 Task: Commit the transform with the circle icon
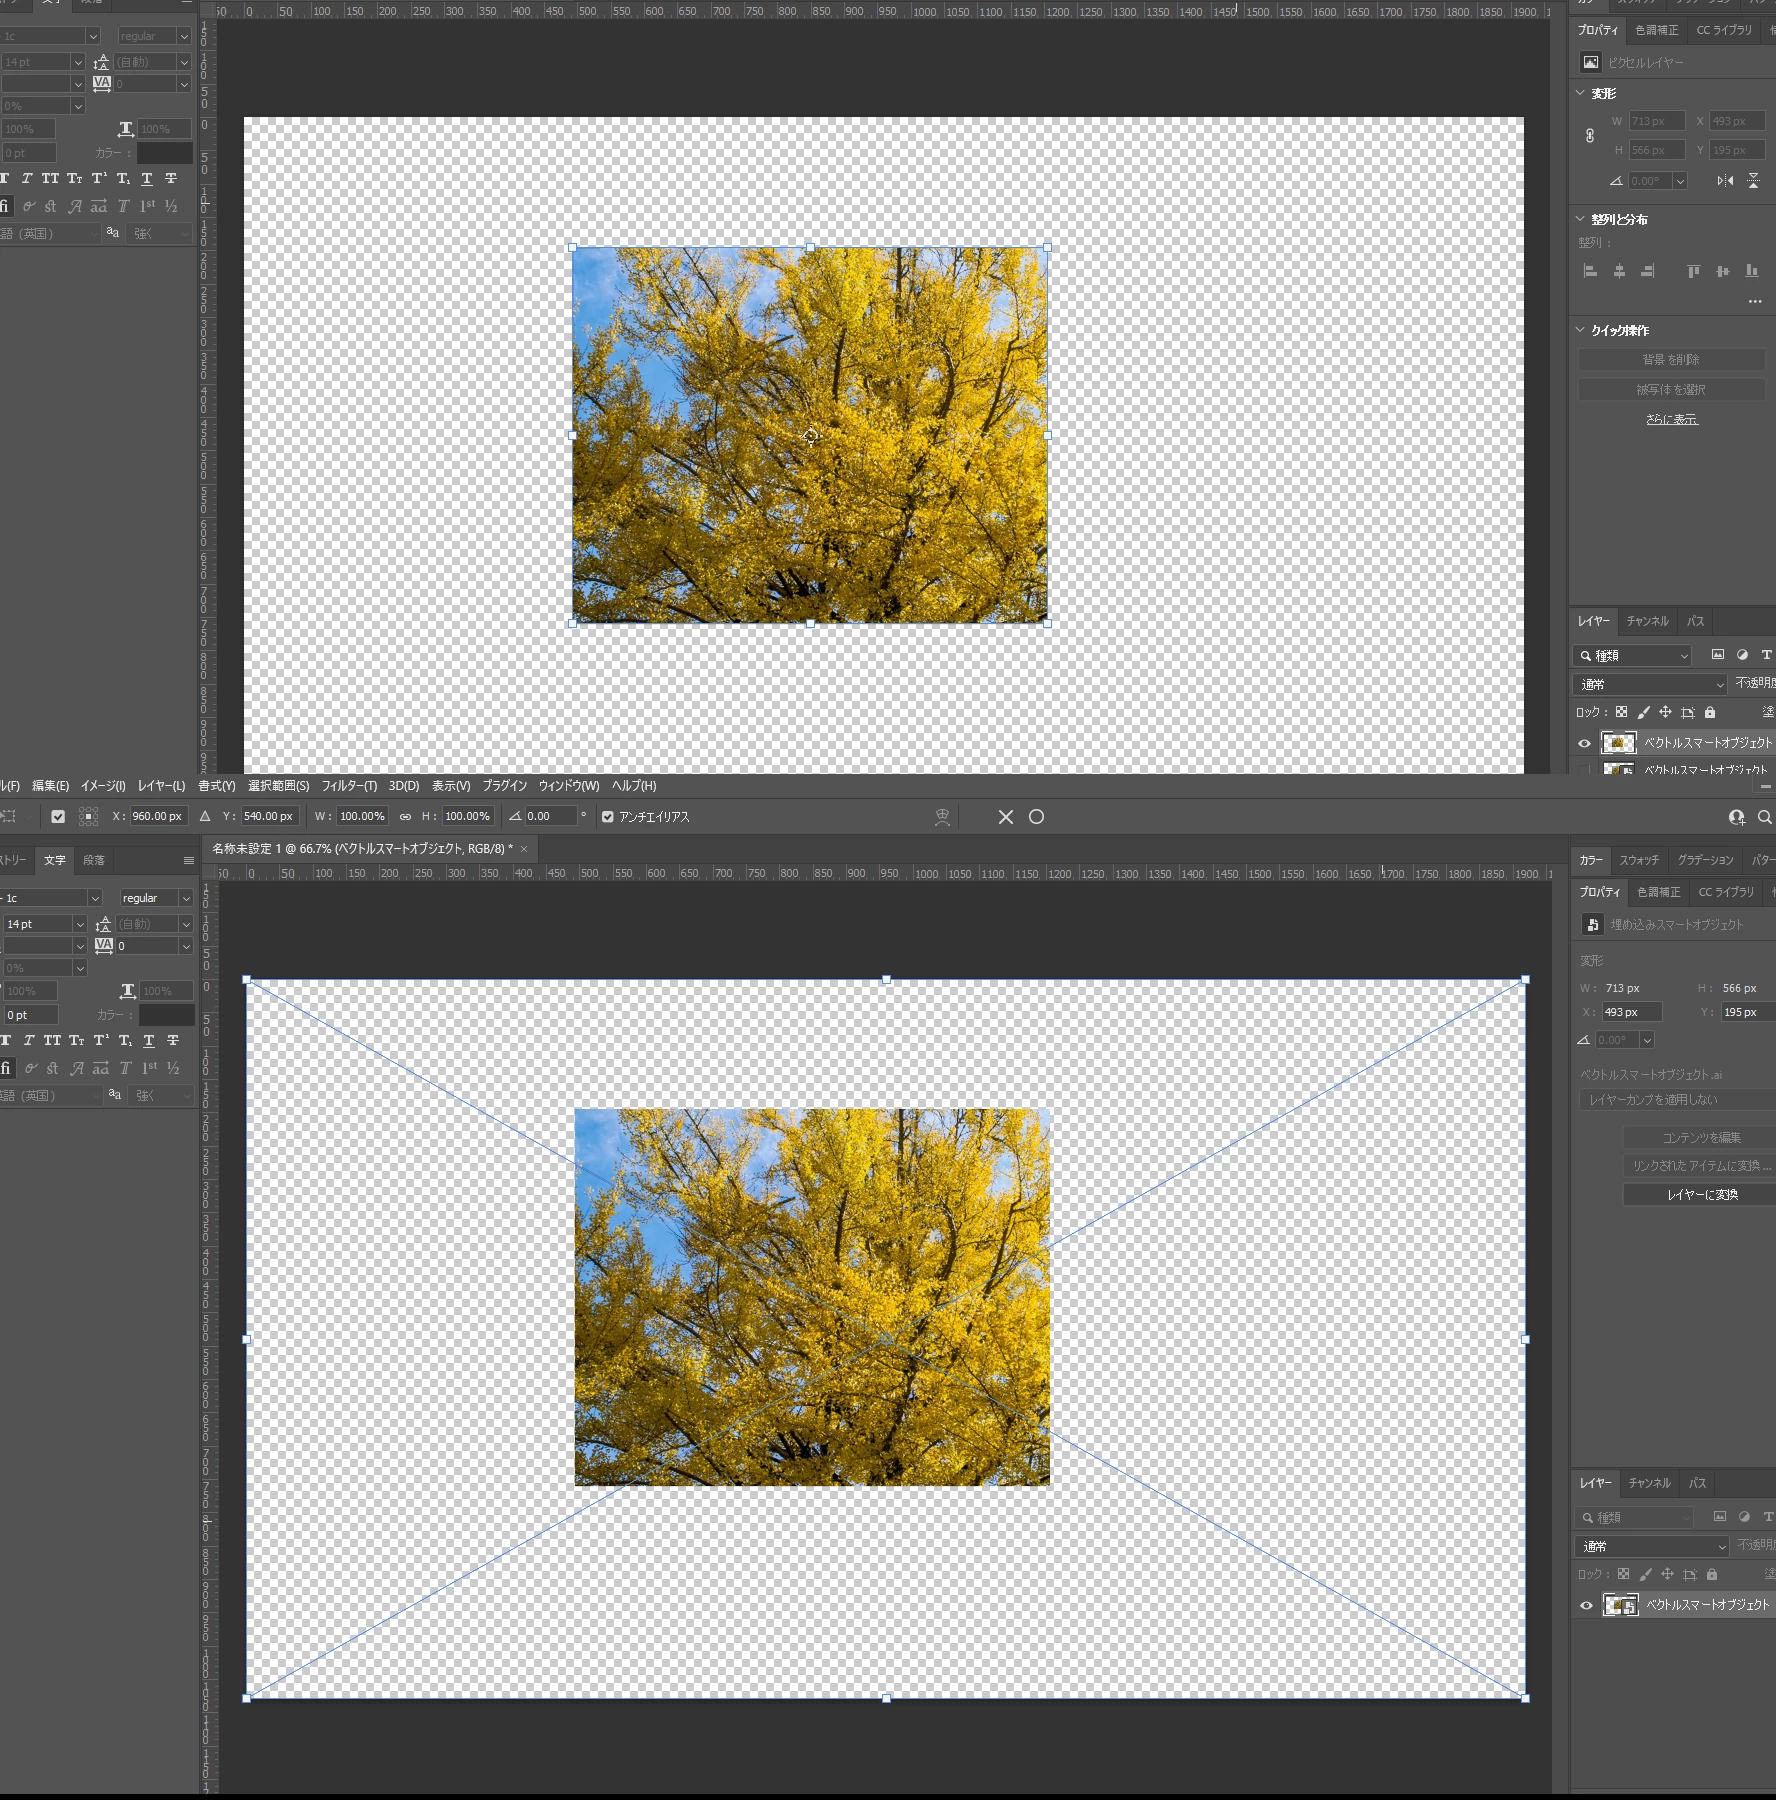(x=1037, y=817)
